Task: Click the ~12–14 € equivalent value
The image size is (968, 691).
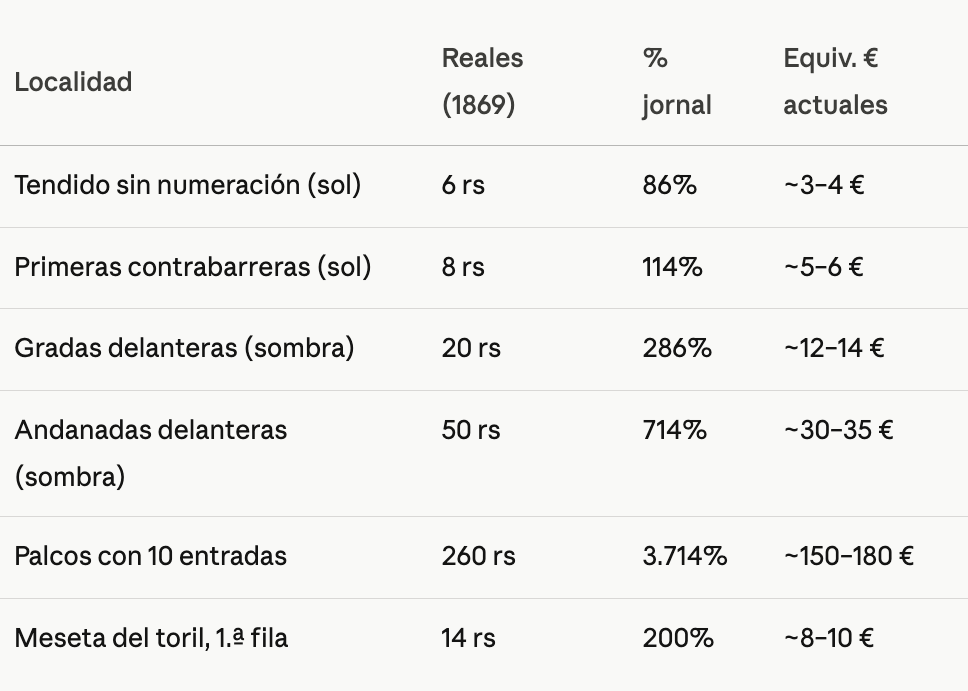Action: click(834, 348)
